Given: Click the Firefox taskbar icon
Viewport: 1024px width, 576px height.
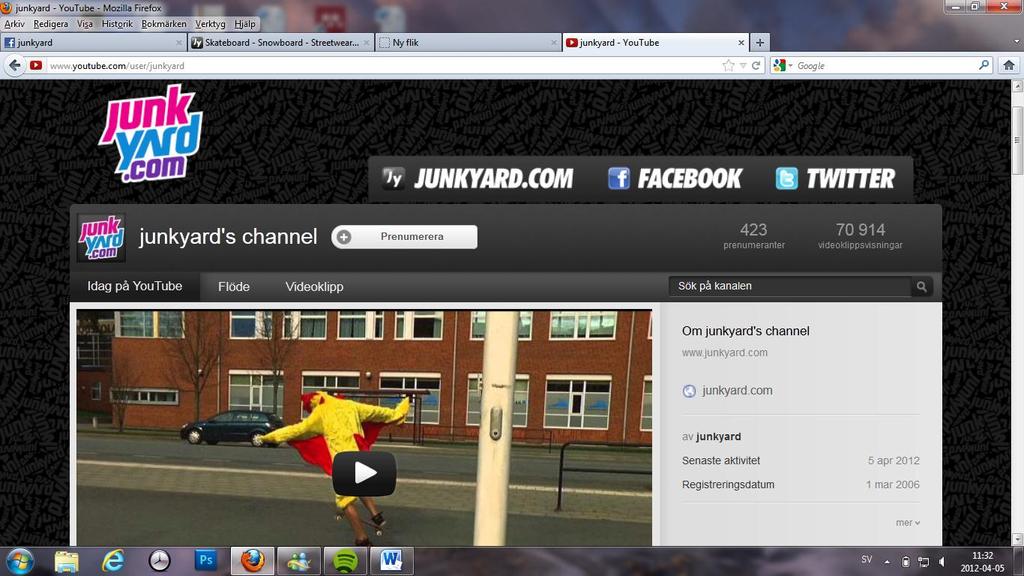Looking at the screenshot, I should (252, 561).
